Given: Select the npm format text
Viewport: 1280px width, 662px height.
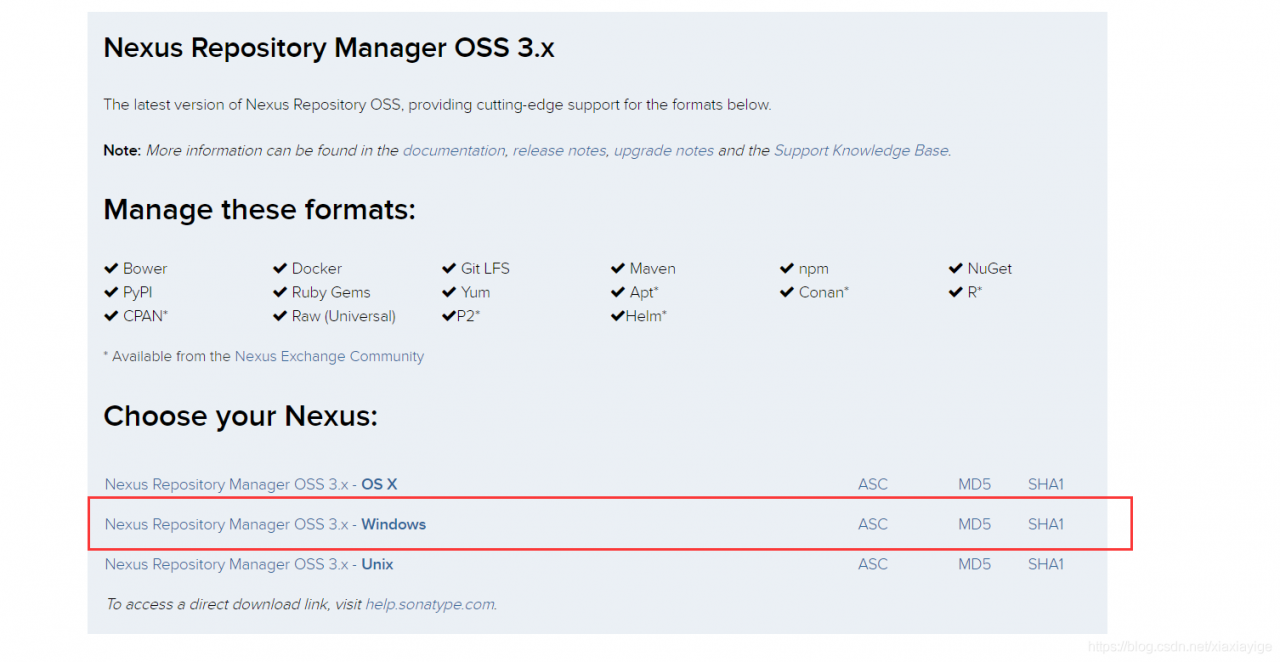Looking at the screenshot, I should [814, 269].
